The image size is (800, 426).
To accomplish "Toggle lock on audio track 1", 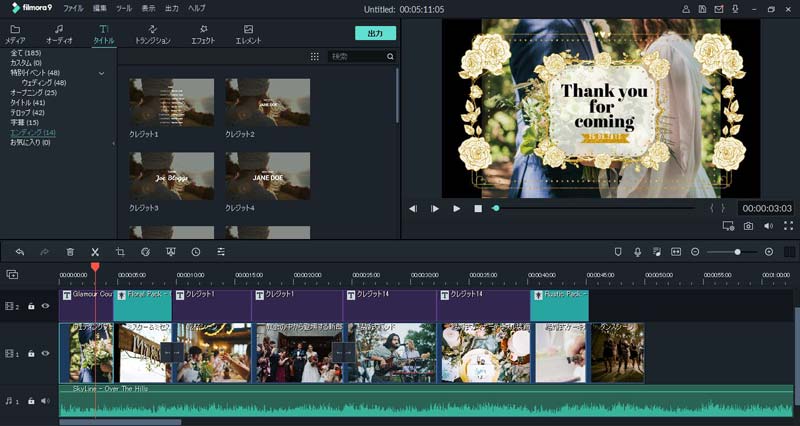I will click(x=31, y=401).
